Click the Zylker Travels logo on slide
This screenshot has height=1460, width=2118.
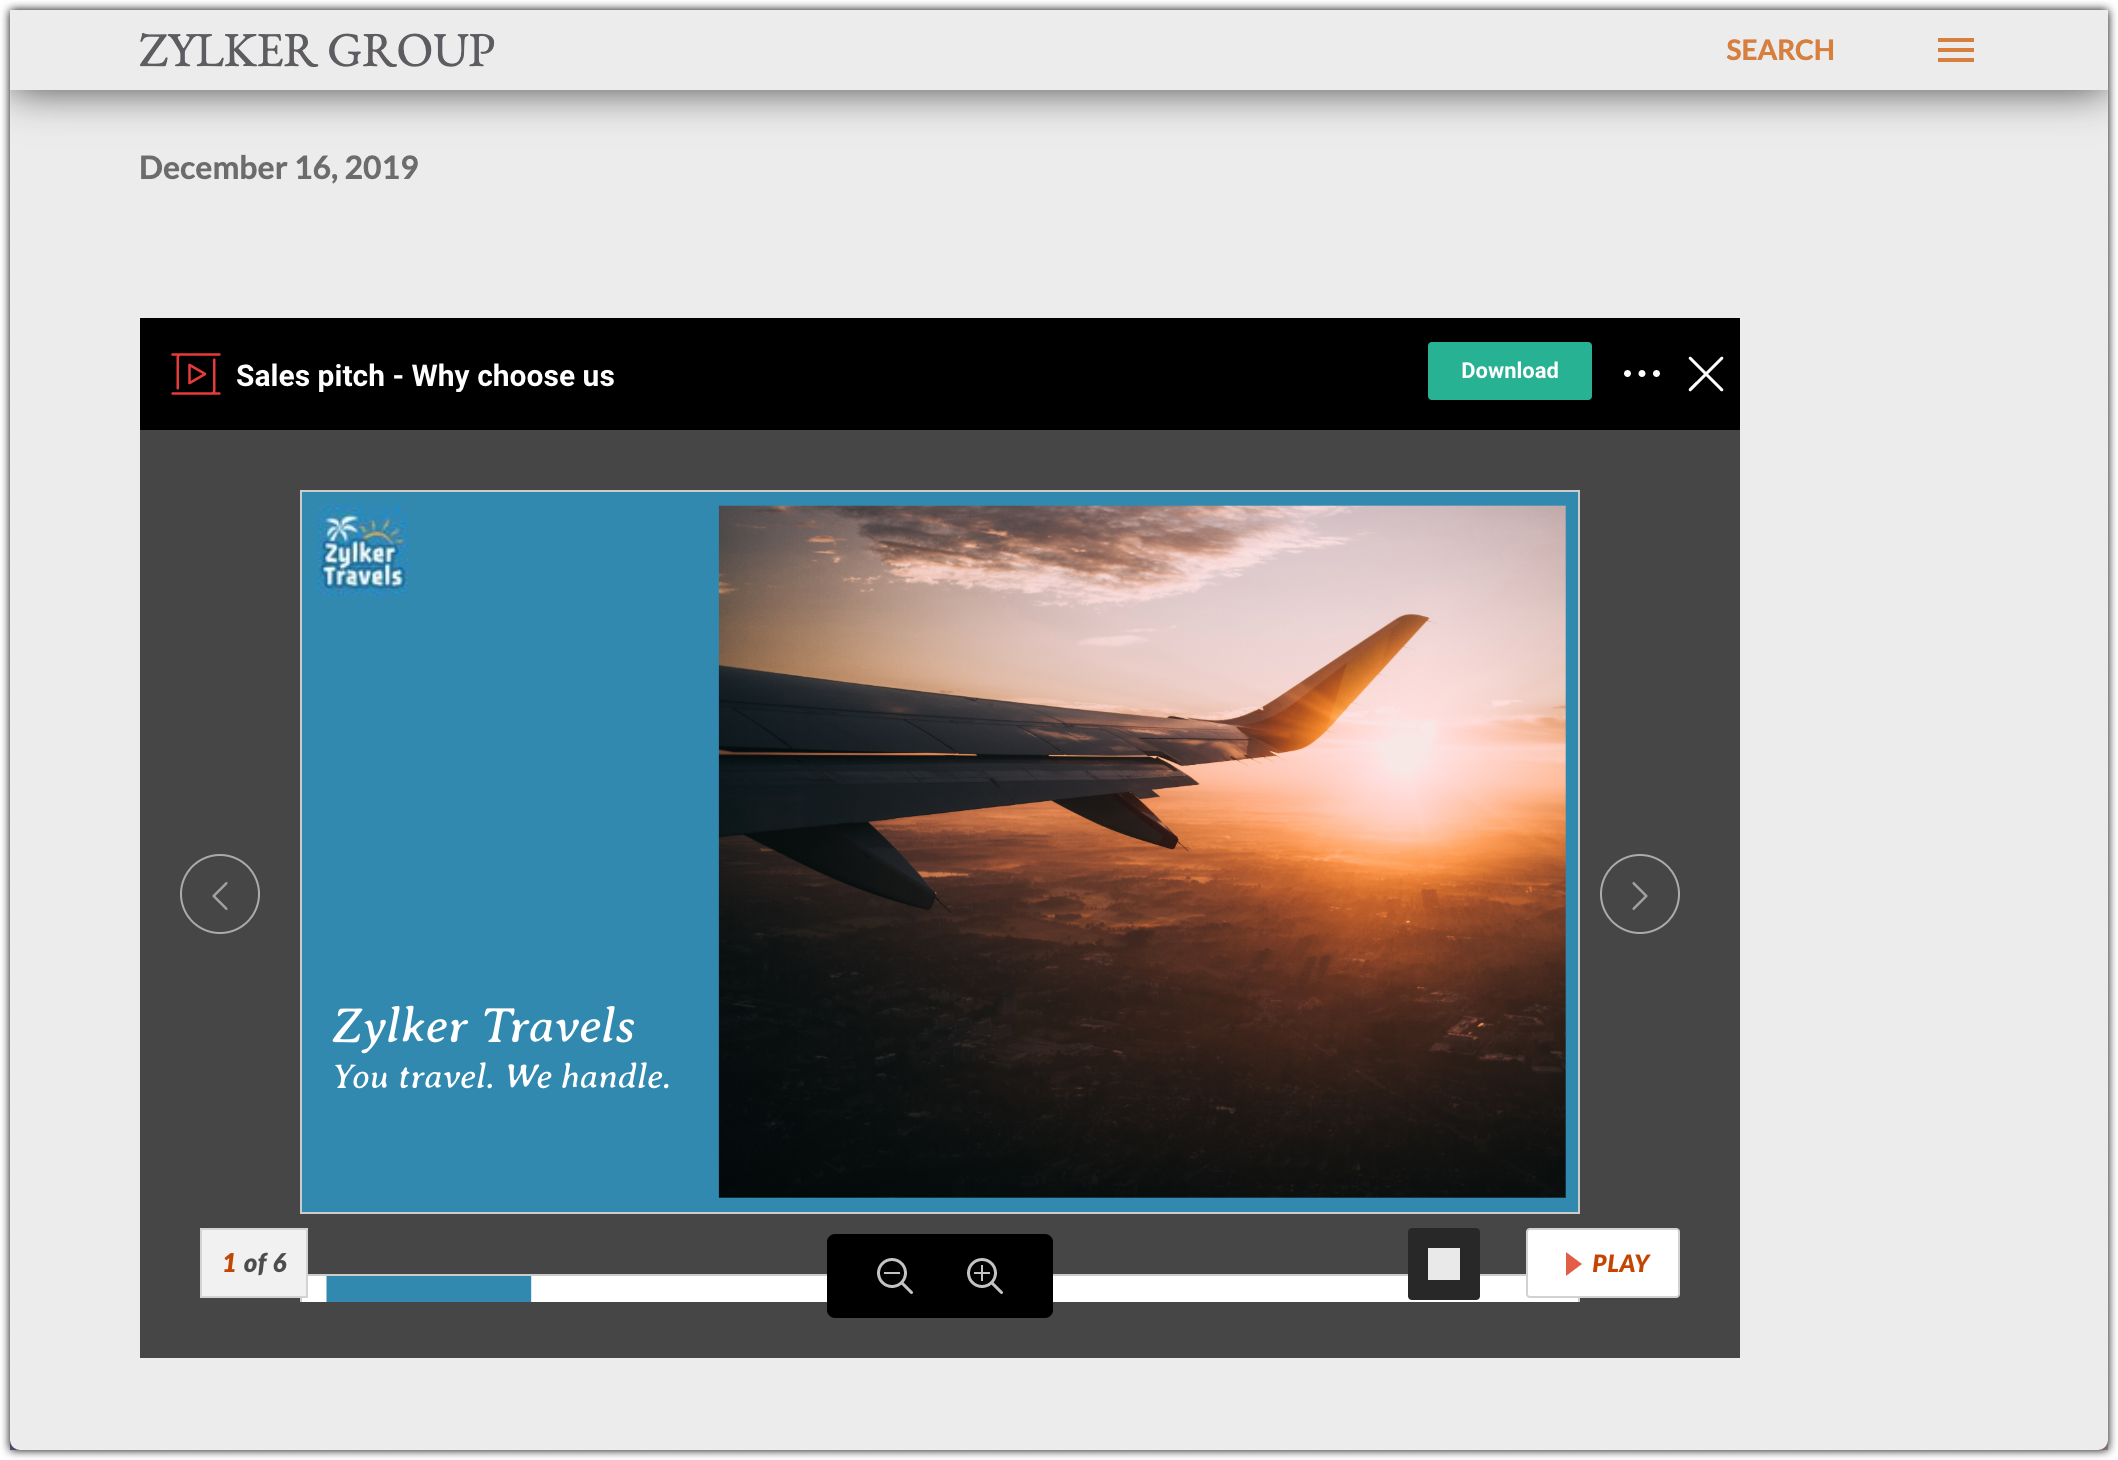click(x=362, y=552)
